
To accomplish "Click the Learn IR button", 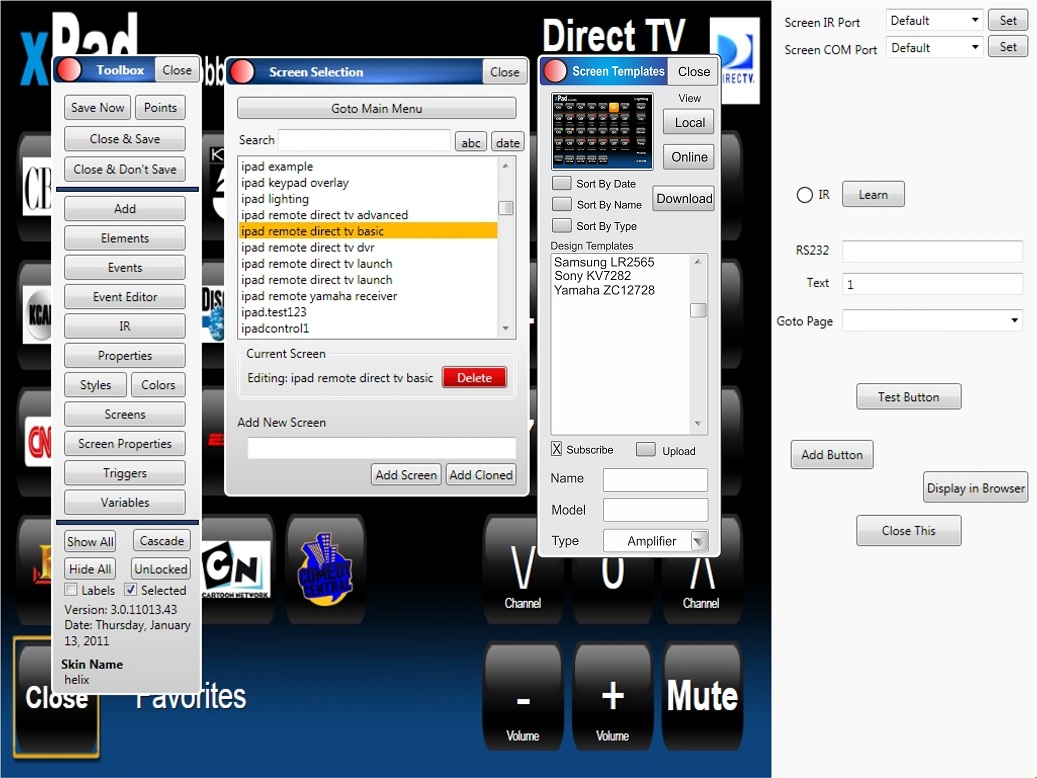I will coord(873,195).
